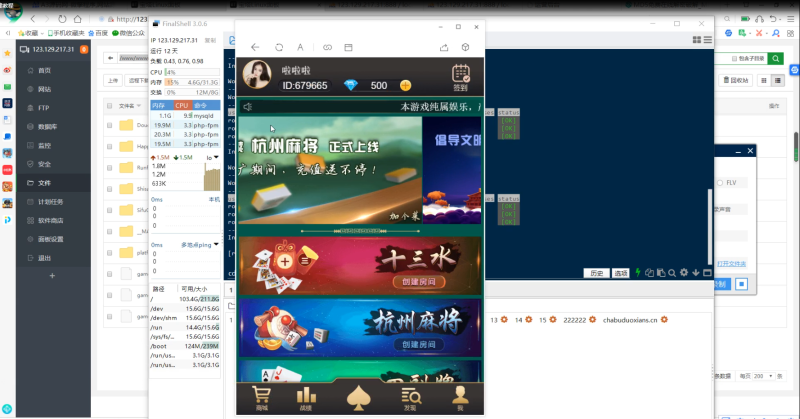This screenshot has height=419, width=800.
Task: Create a room under 杭州麻将
Action: 419,344
